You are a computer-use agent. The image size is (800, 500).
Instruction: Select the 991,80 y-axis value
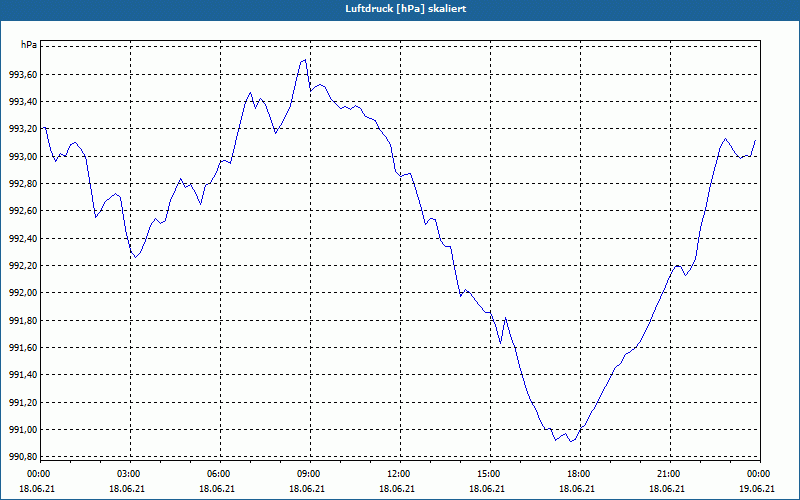click(x=22, y=320)
